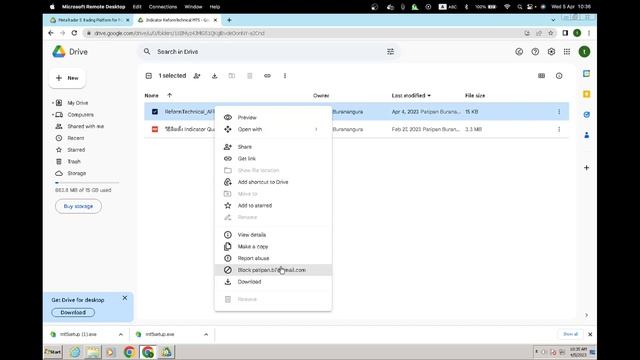
Task: Select Preview in the context menu
Action: coord(273,118)
